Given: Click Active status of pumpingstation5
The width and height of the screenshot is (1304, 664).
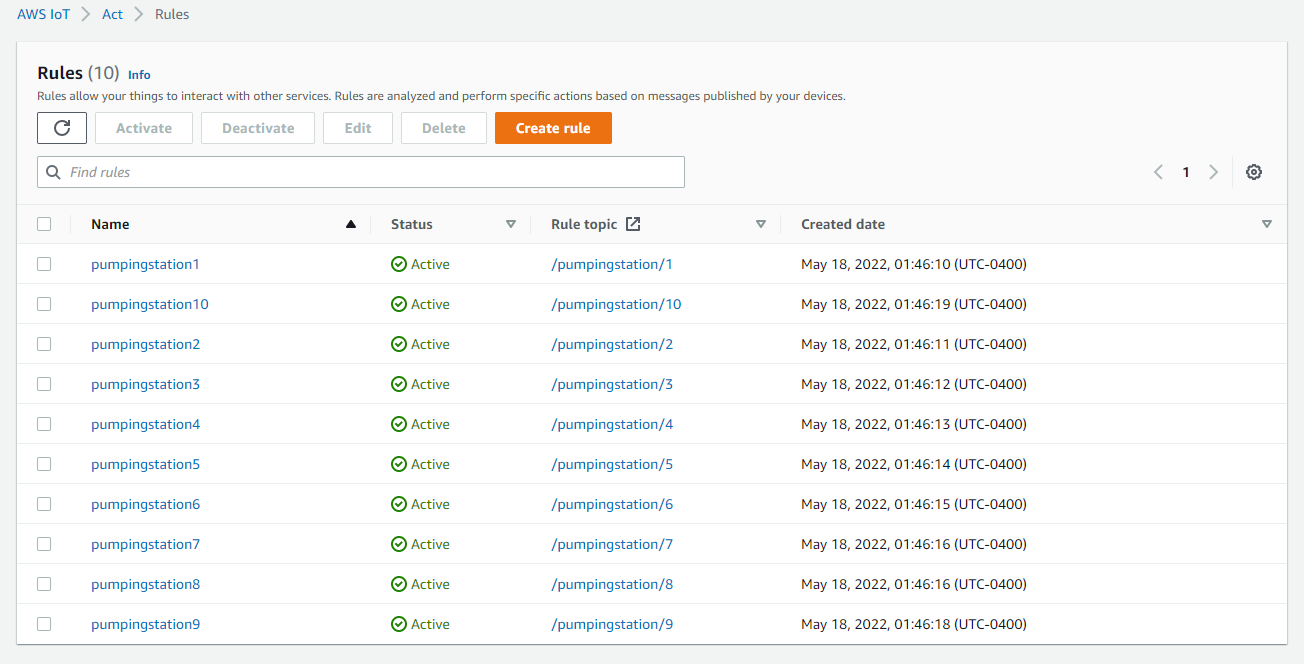Looking at the screenshot, I should [420, 464].
